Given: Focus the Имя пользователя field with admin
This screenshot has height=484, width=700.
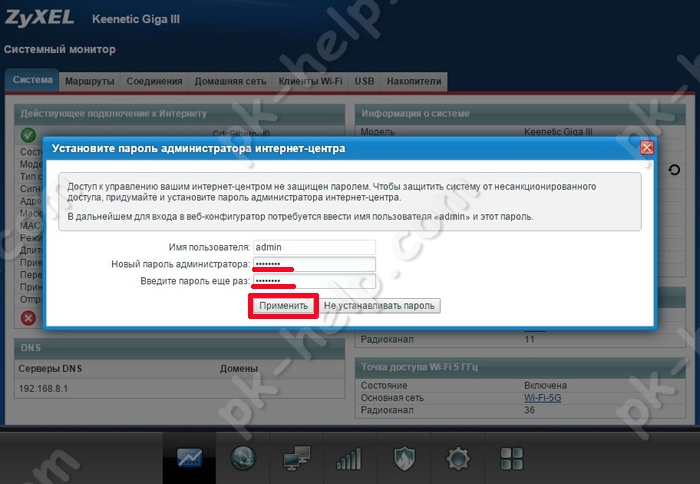Looking at the screenshot, I should 314,247.
